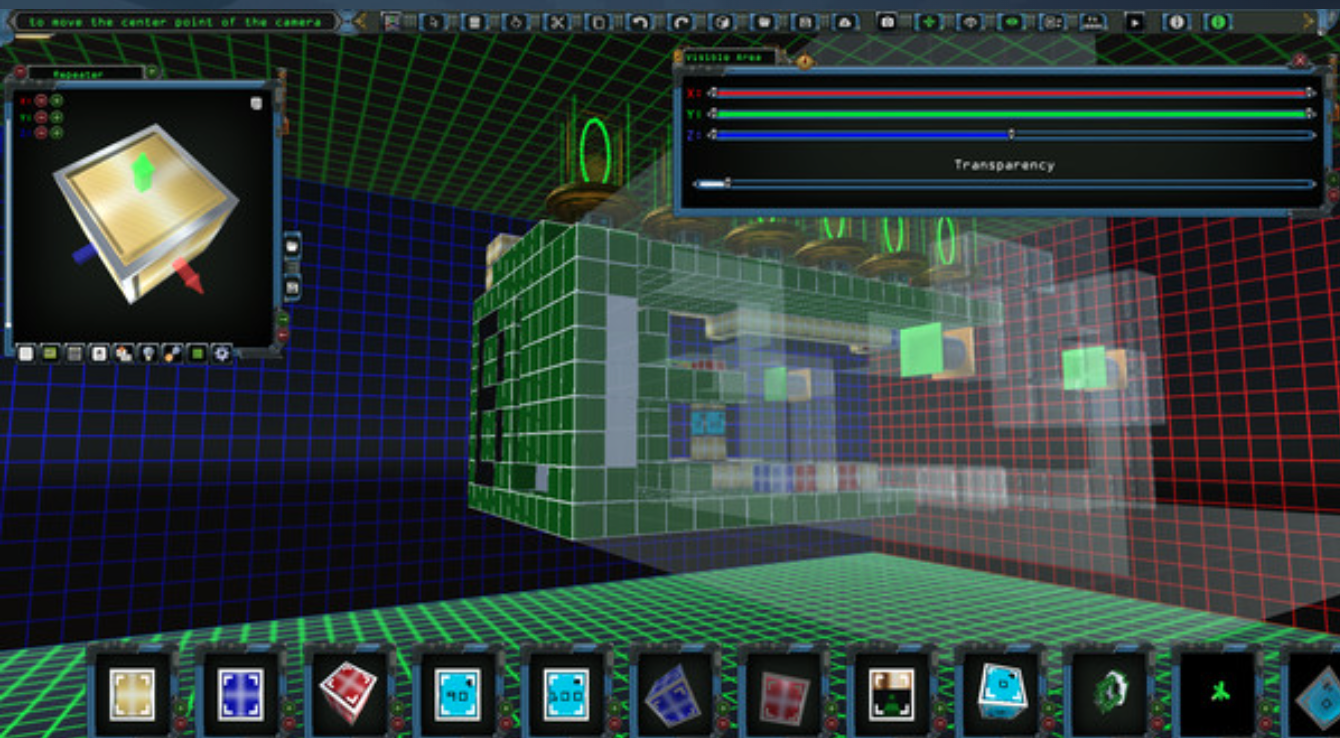Close the Visible Area panel
The height and width of the screenshot is (738, 1340).
pos(1300,60)
